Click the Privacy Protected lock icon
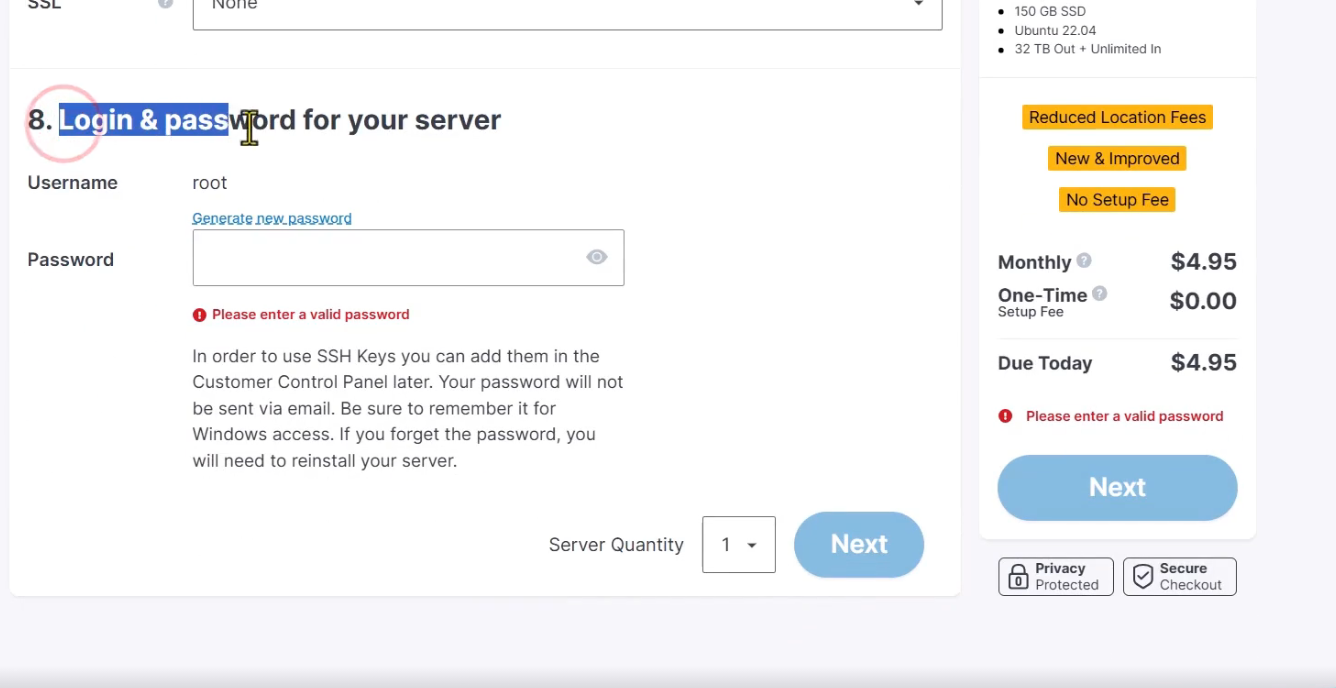1336x688 pixels. [1018, 577]
